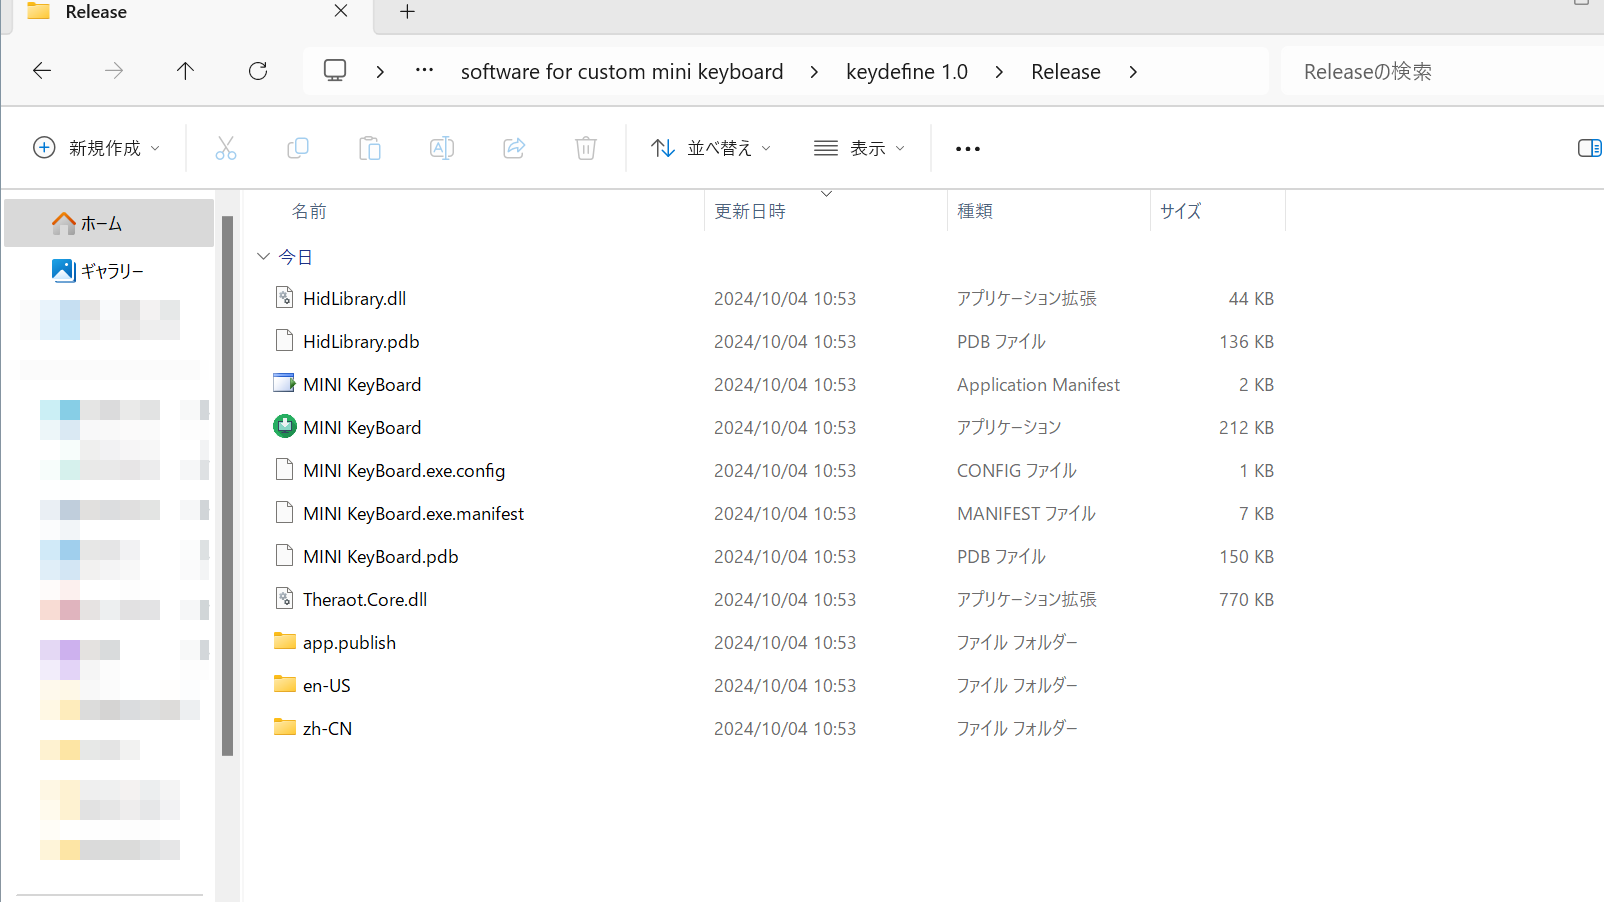Refresh the current folder view
Screen dimensions: 1604x902
pos(258,71)
